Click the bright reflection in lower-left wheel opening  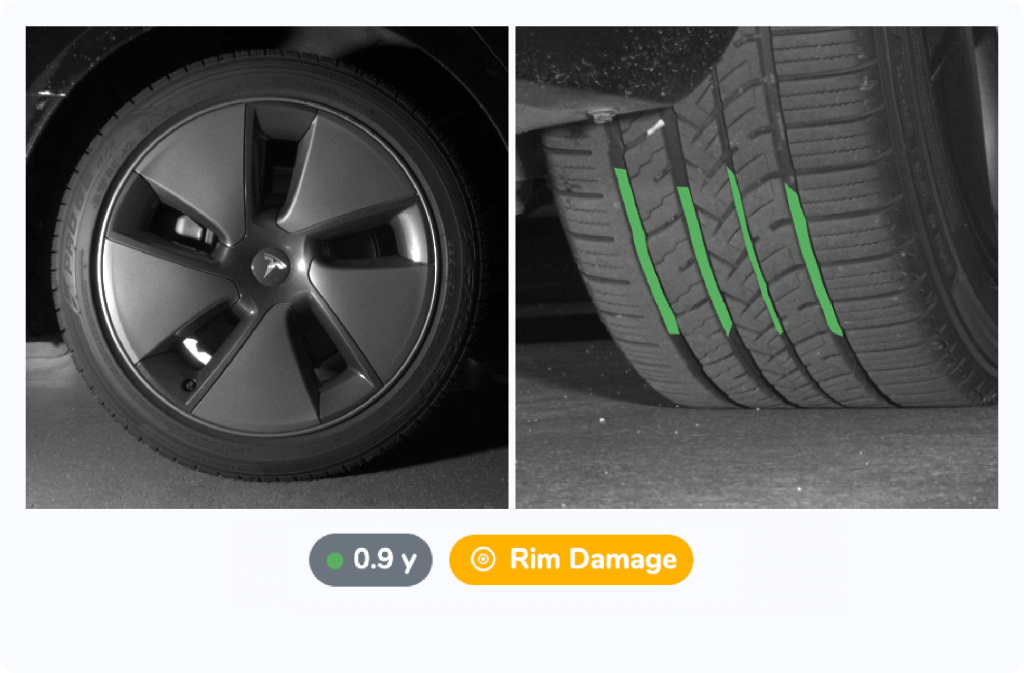click(196, 351)
